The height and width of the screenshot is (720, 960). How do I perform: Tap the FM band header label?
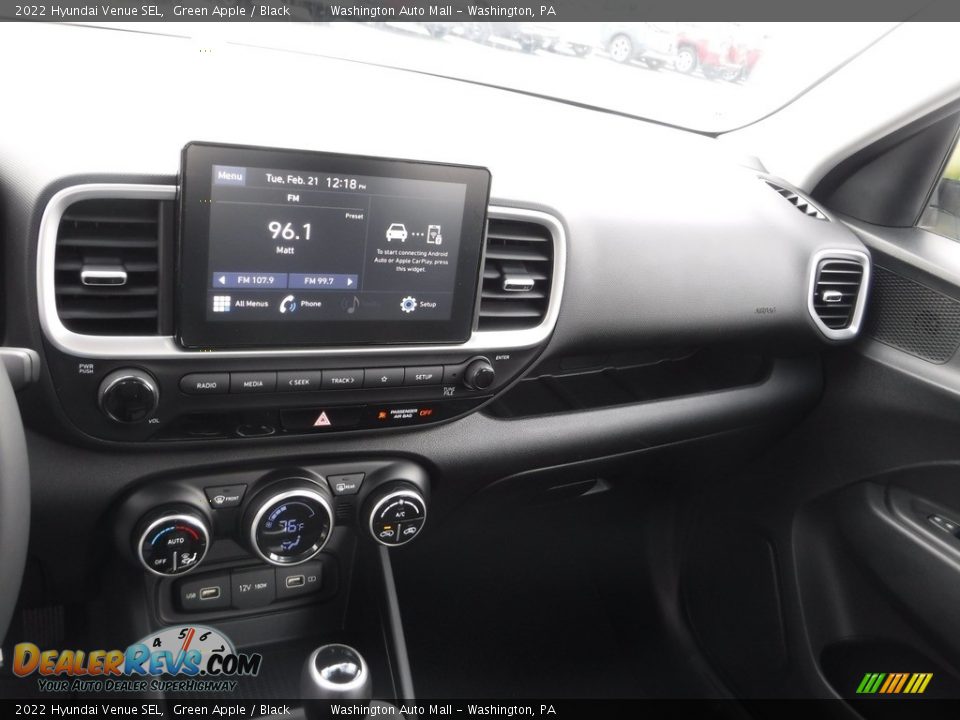[293, 198]
